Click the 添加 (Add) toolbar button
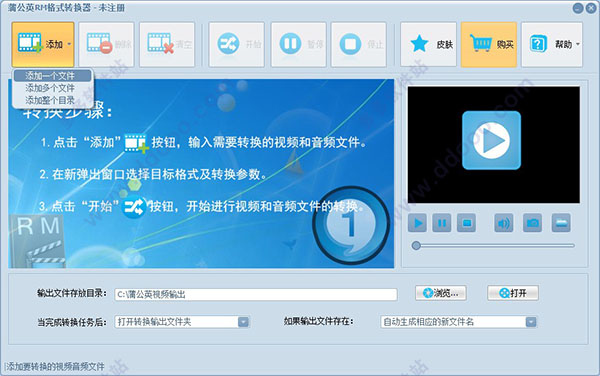 (43, 44)
